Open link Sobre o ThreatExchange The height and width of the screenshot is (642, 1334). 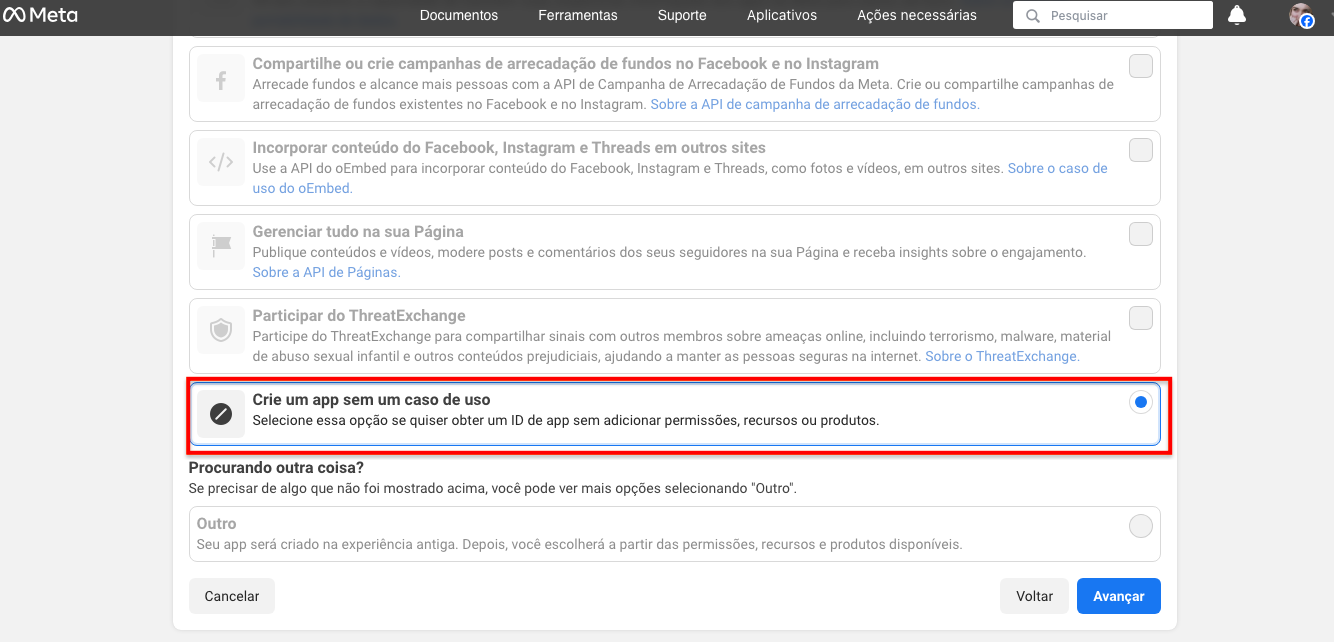pyautogui.click(x=1002, y=356)
